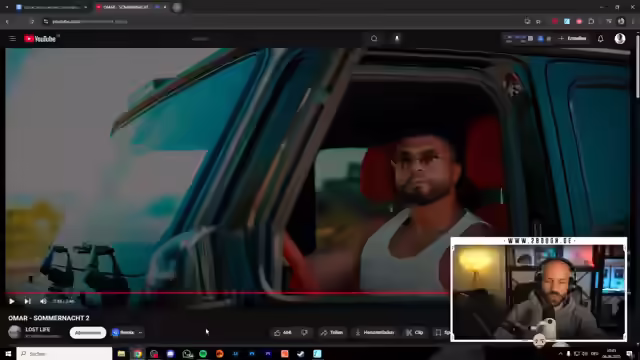Open Spotify from the taskbar
This screenshot has height=360, width=640.
pos(203,354)
